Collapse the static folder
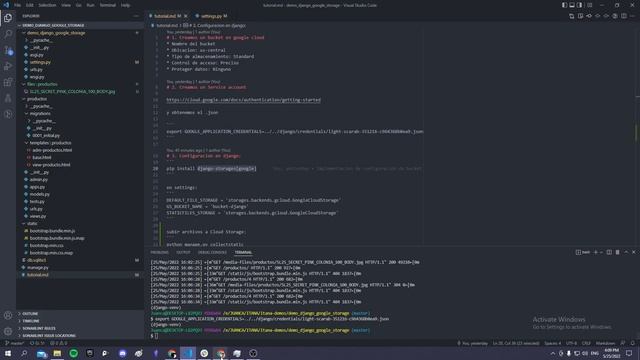The width and height of the screenshot is (640, 360). pyautogui.click(x=32, y=224)
